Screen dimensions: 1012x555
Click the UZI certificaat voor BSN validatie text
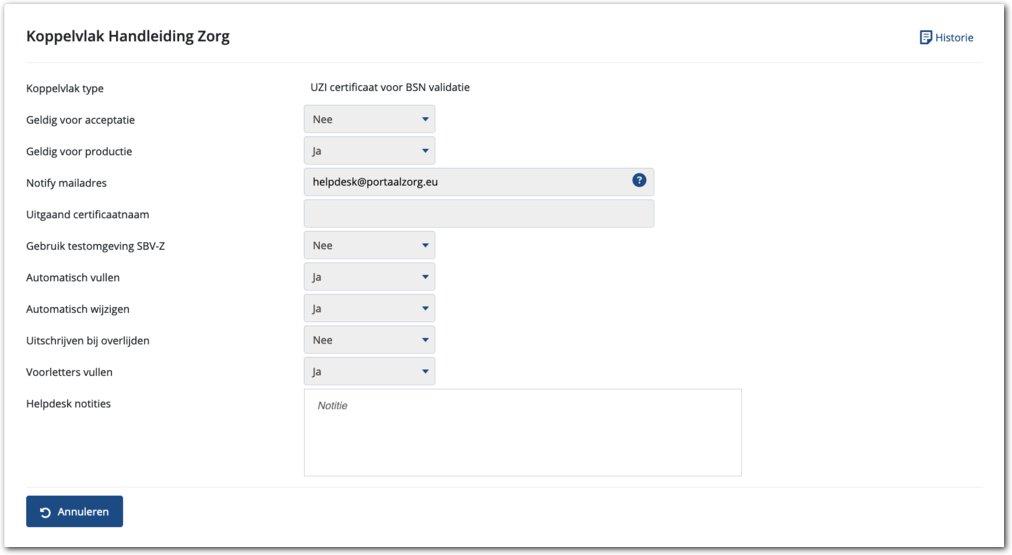(x=391, y=87)
